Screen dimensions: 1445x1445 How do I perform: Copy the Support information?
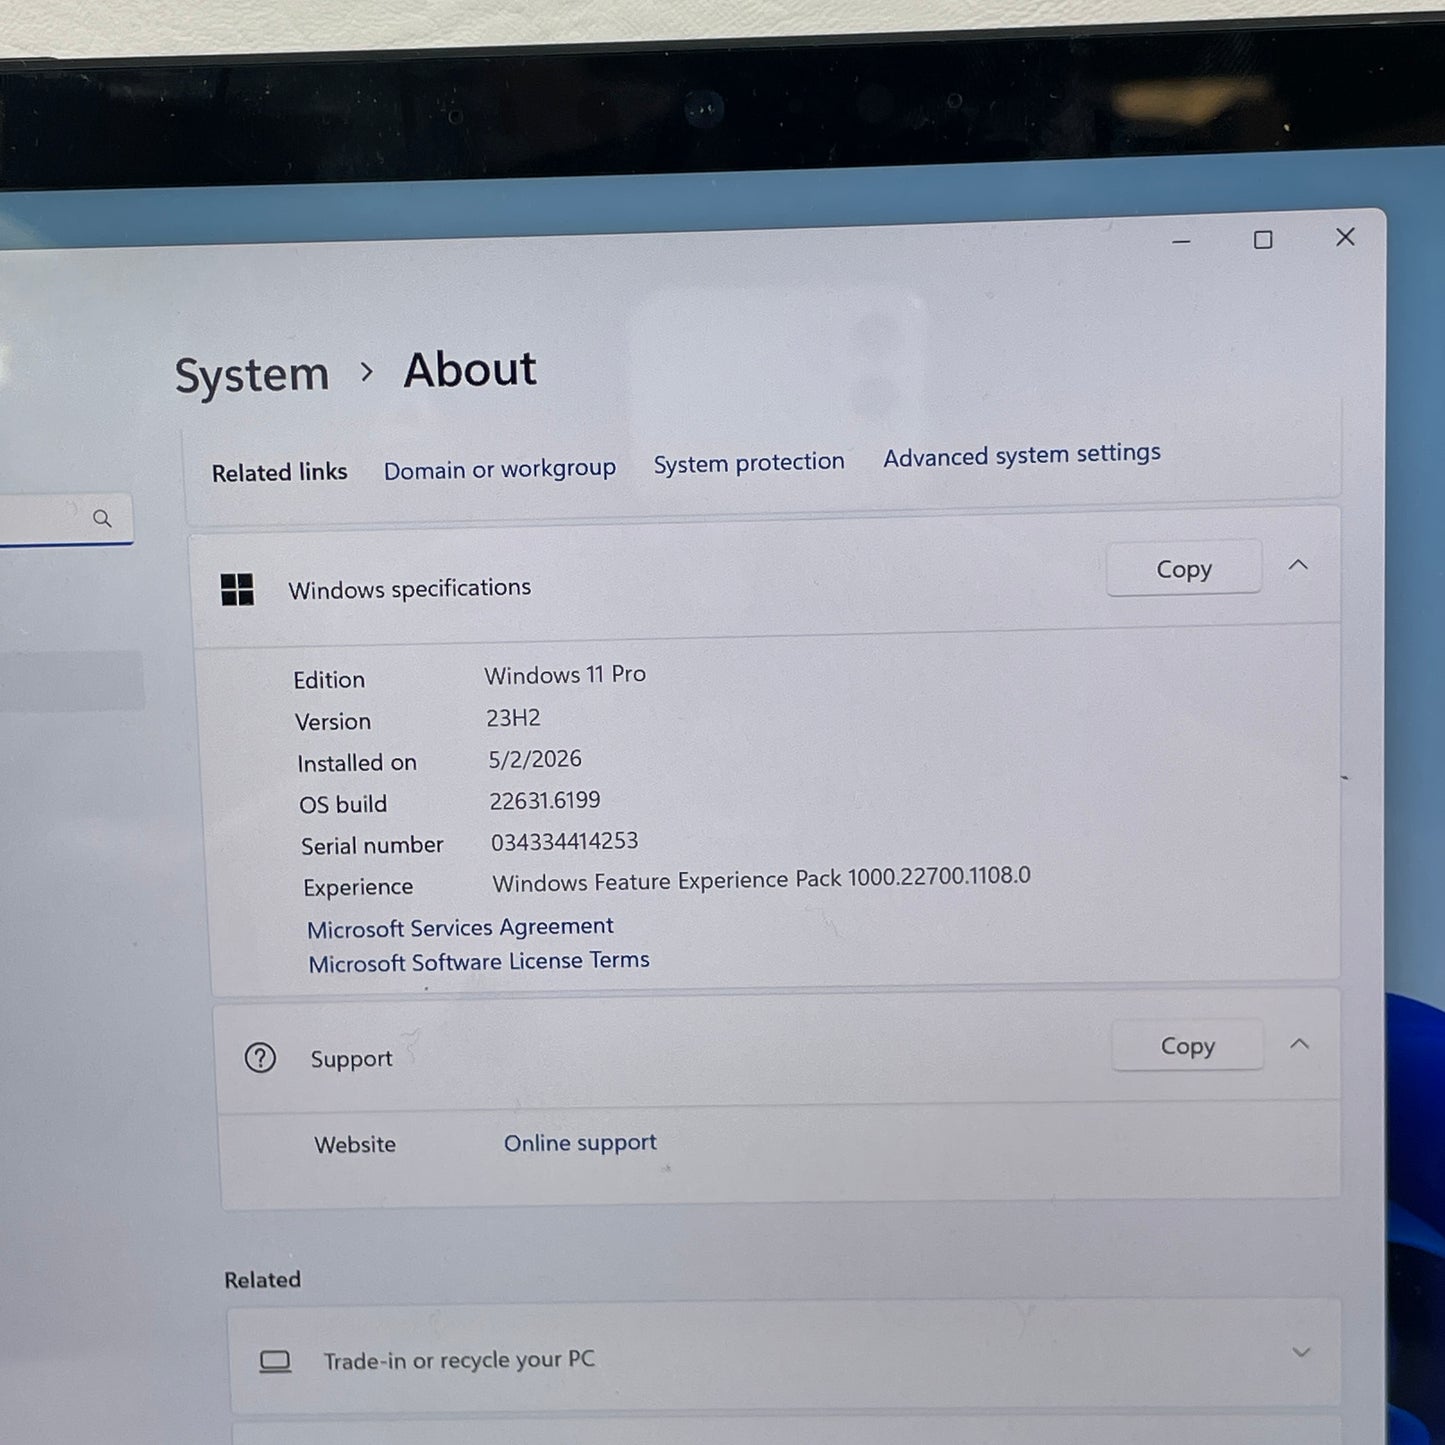pos(1188,1046)
